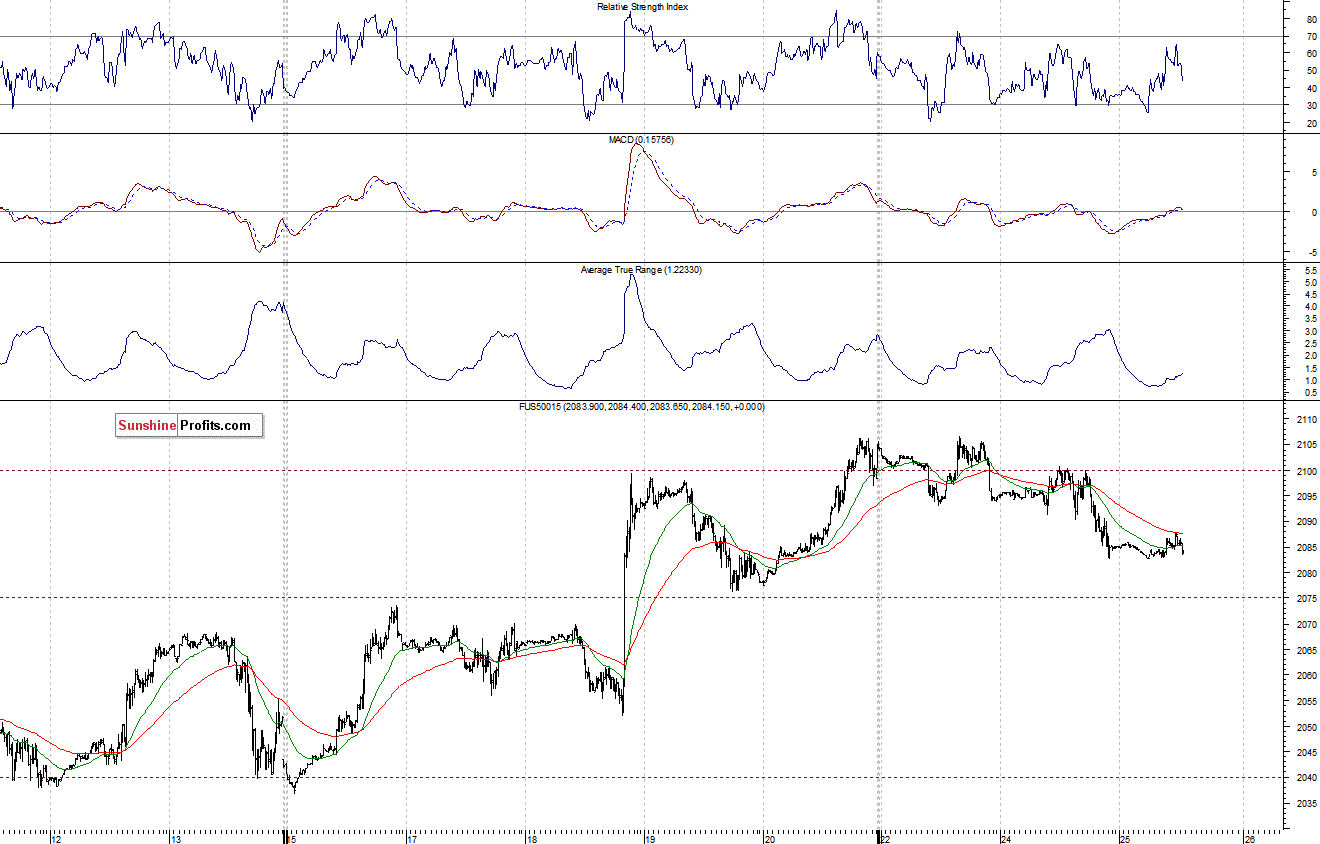Image resolution: width=1320 pixels, height=844 pixels.
Task: Click the 2110 price axis label
Action: point(1307,419)
